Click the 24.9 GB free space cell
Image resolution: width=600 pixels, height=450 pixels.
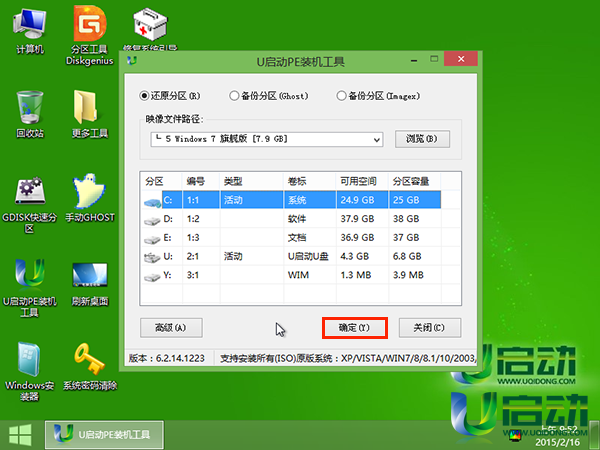pyautogui.click(x=362, y=200)
